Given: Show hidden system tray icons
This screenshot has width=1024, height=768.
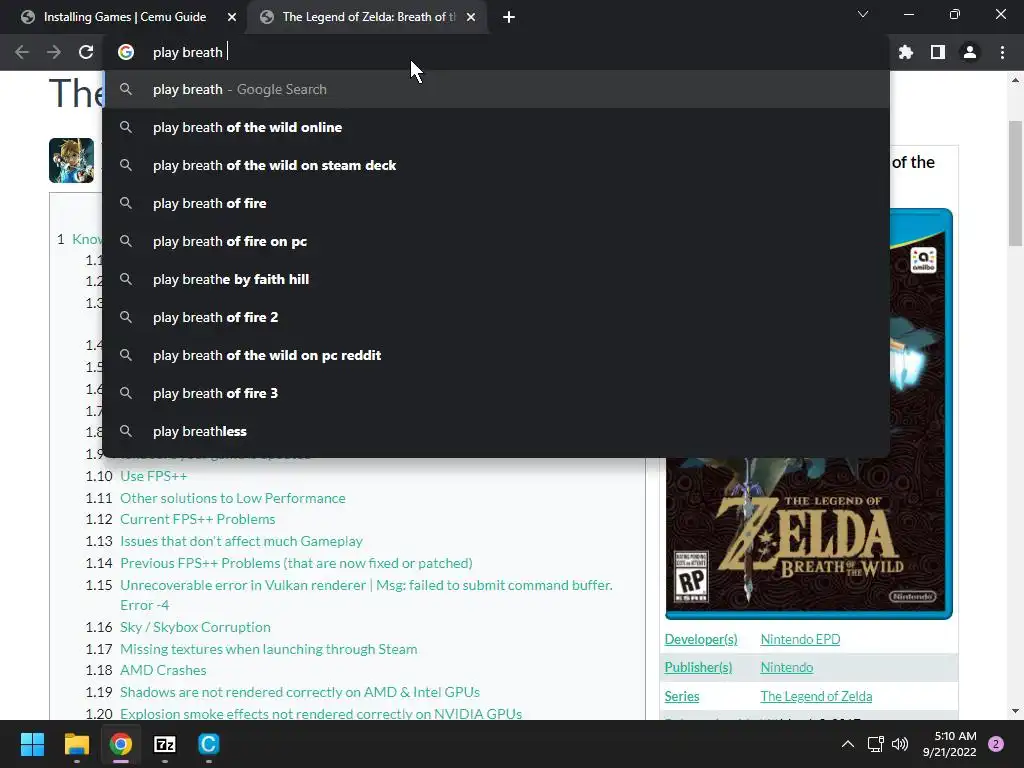Looking at the screenshot, I should tap(848, 744).
